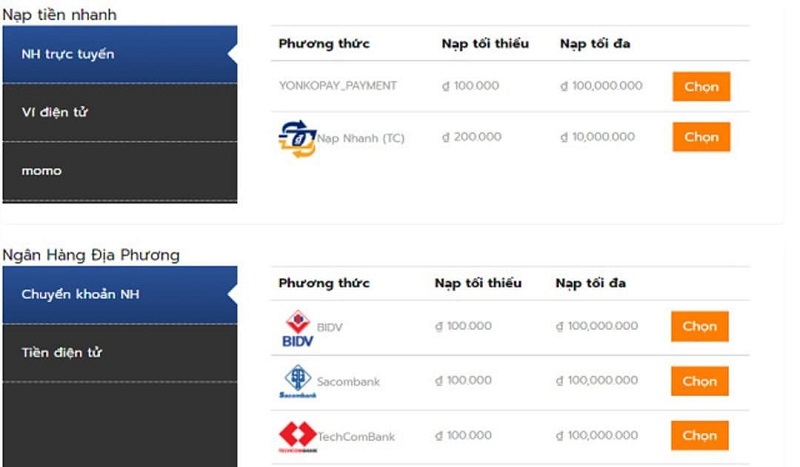This screenshot has width=800, height=467.
Task: Click the BIDV name text
Action: tap(330, 328)
